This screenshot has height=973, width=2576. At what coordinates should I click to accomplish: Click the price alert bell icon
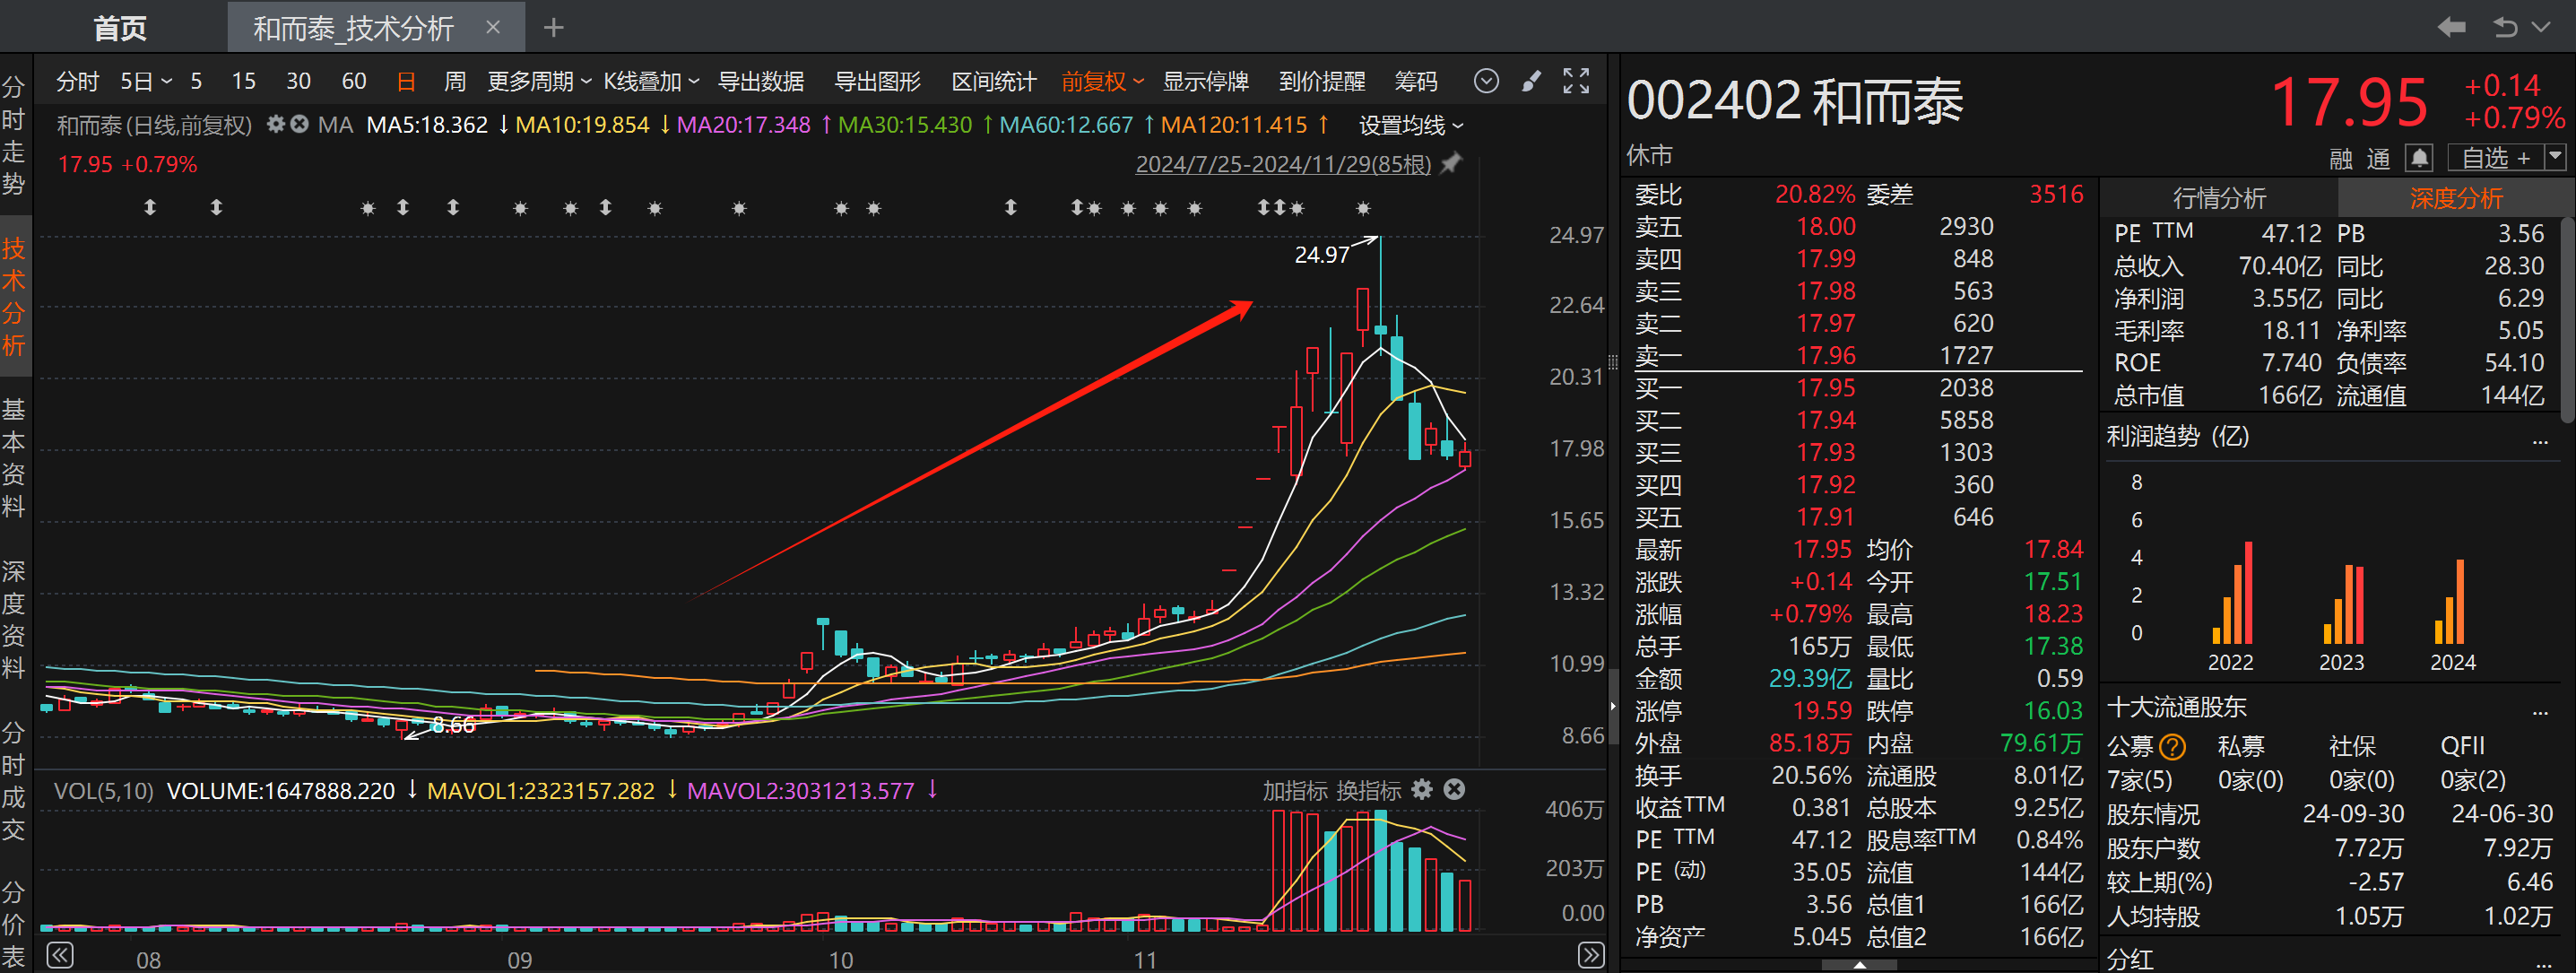(x=2418, y=158)
